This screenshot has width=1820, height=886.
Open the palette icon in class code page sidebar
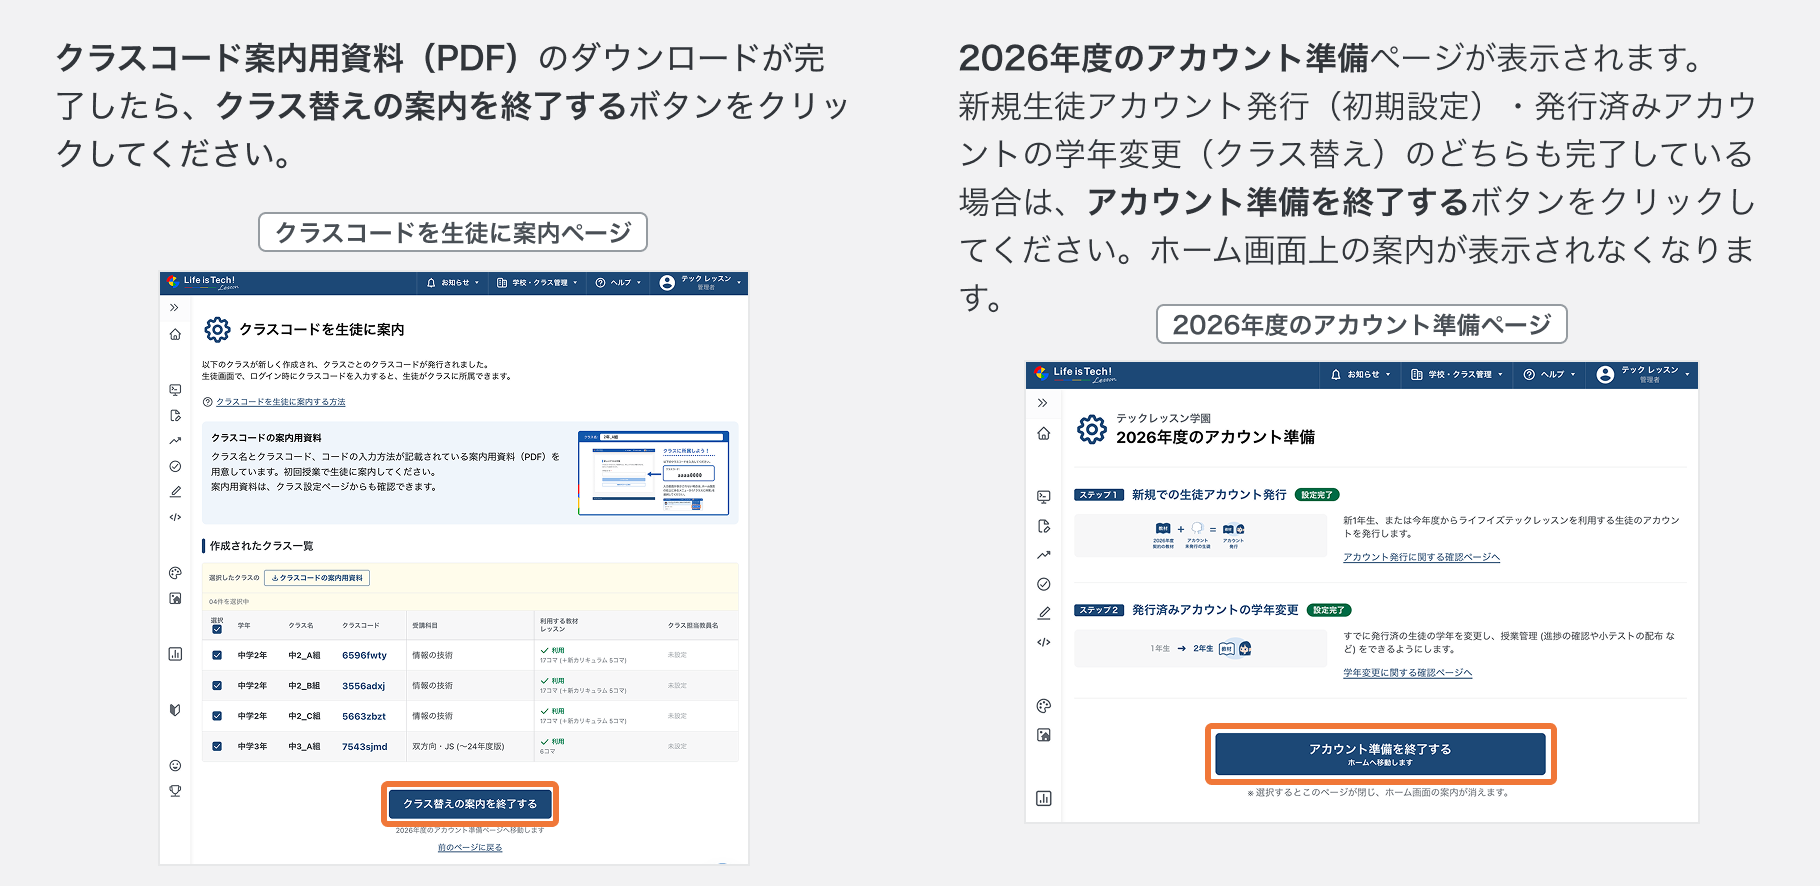point(175,573)
